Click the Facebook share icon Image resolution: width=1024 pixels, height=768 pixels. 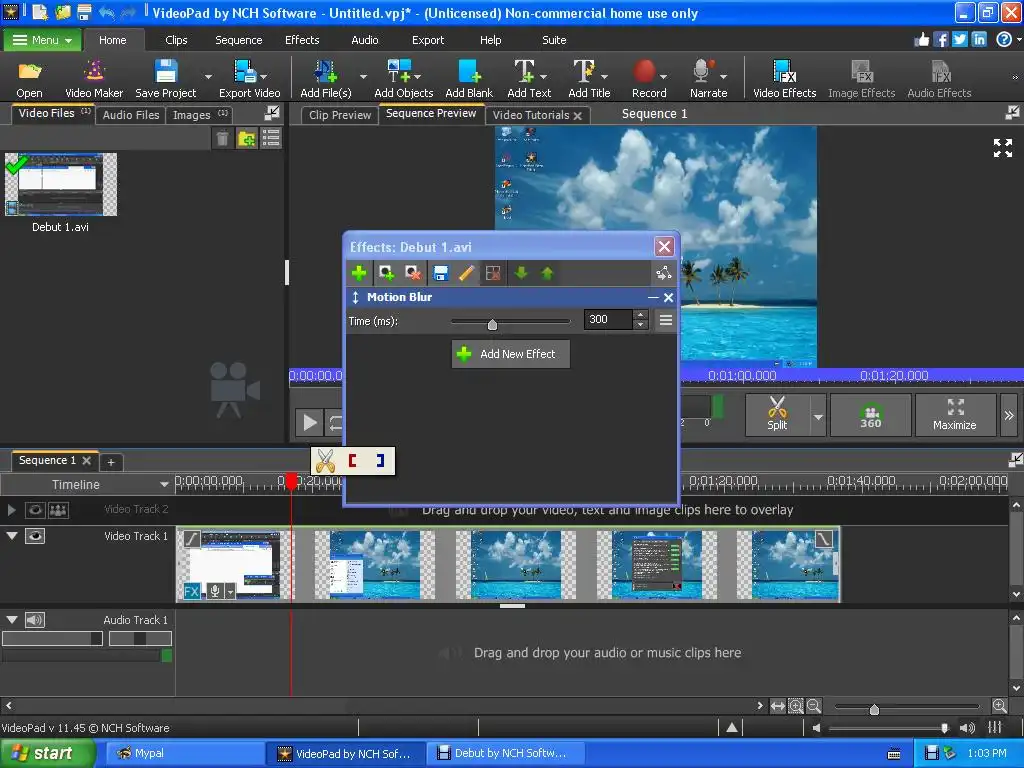click(940, 39)
